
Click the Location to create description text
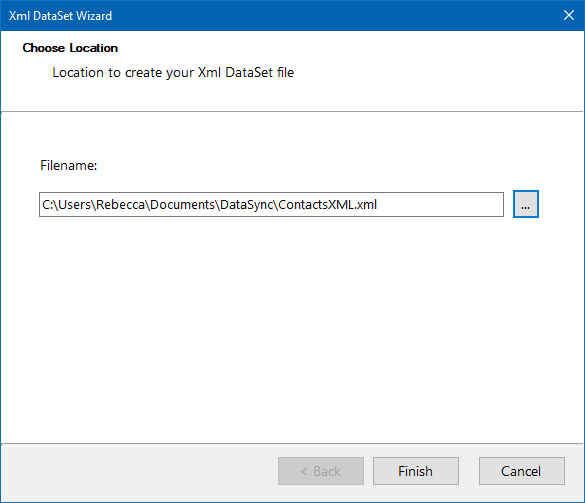click(x=173, y=72)
